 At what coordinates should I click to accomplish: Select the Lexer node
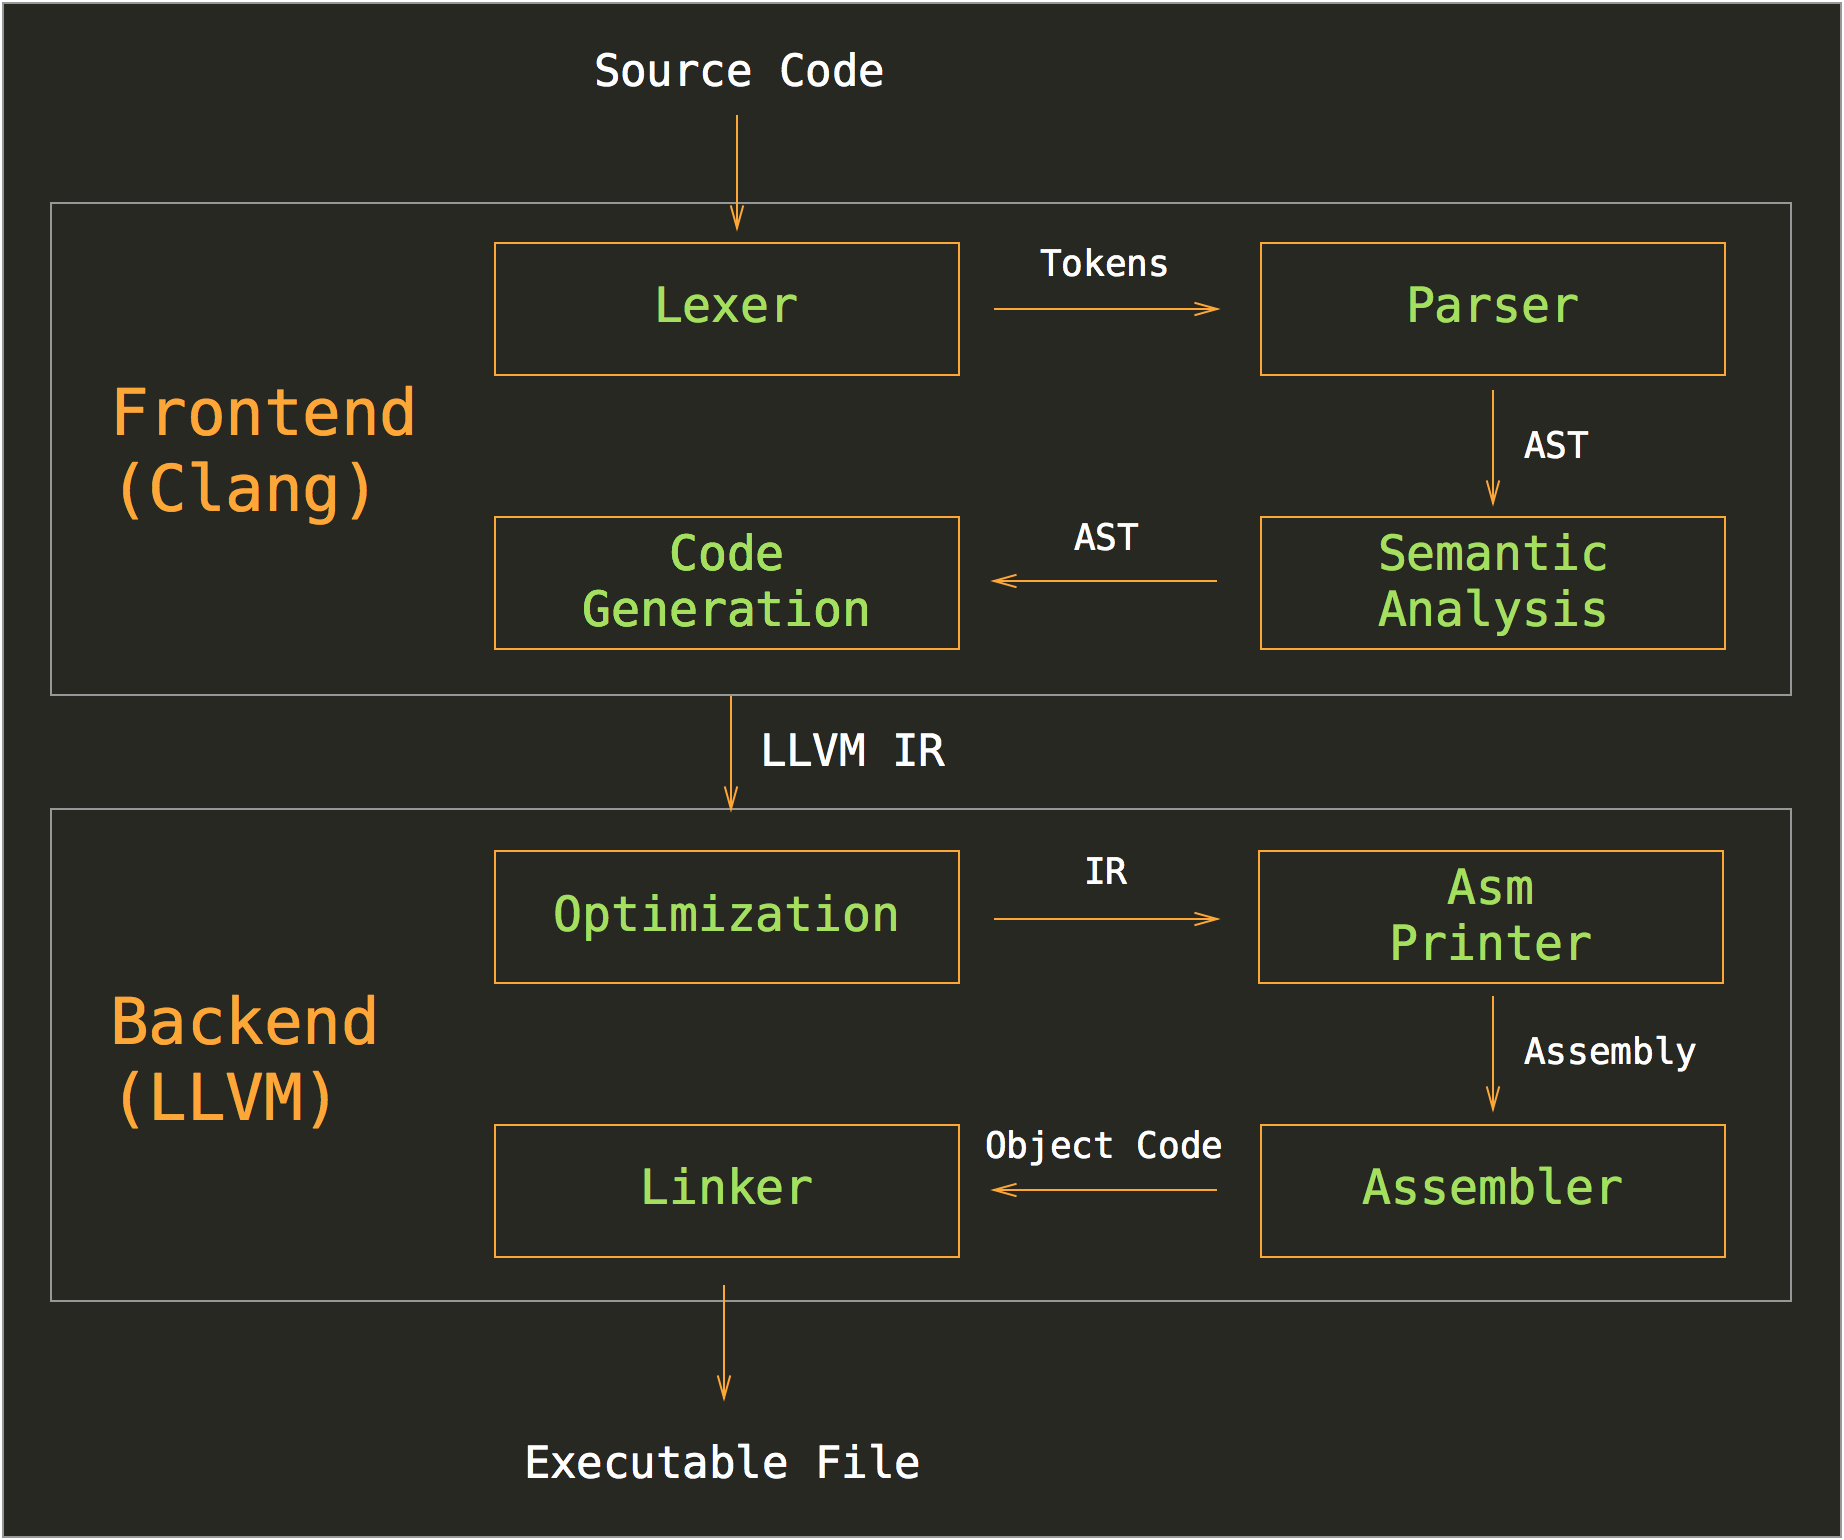click(727, 308)
